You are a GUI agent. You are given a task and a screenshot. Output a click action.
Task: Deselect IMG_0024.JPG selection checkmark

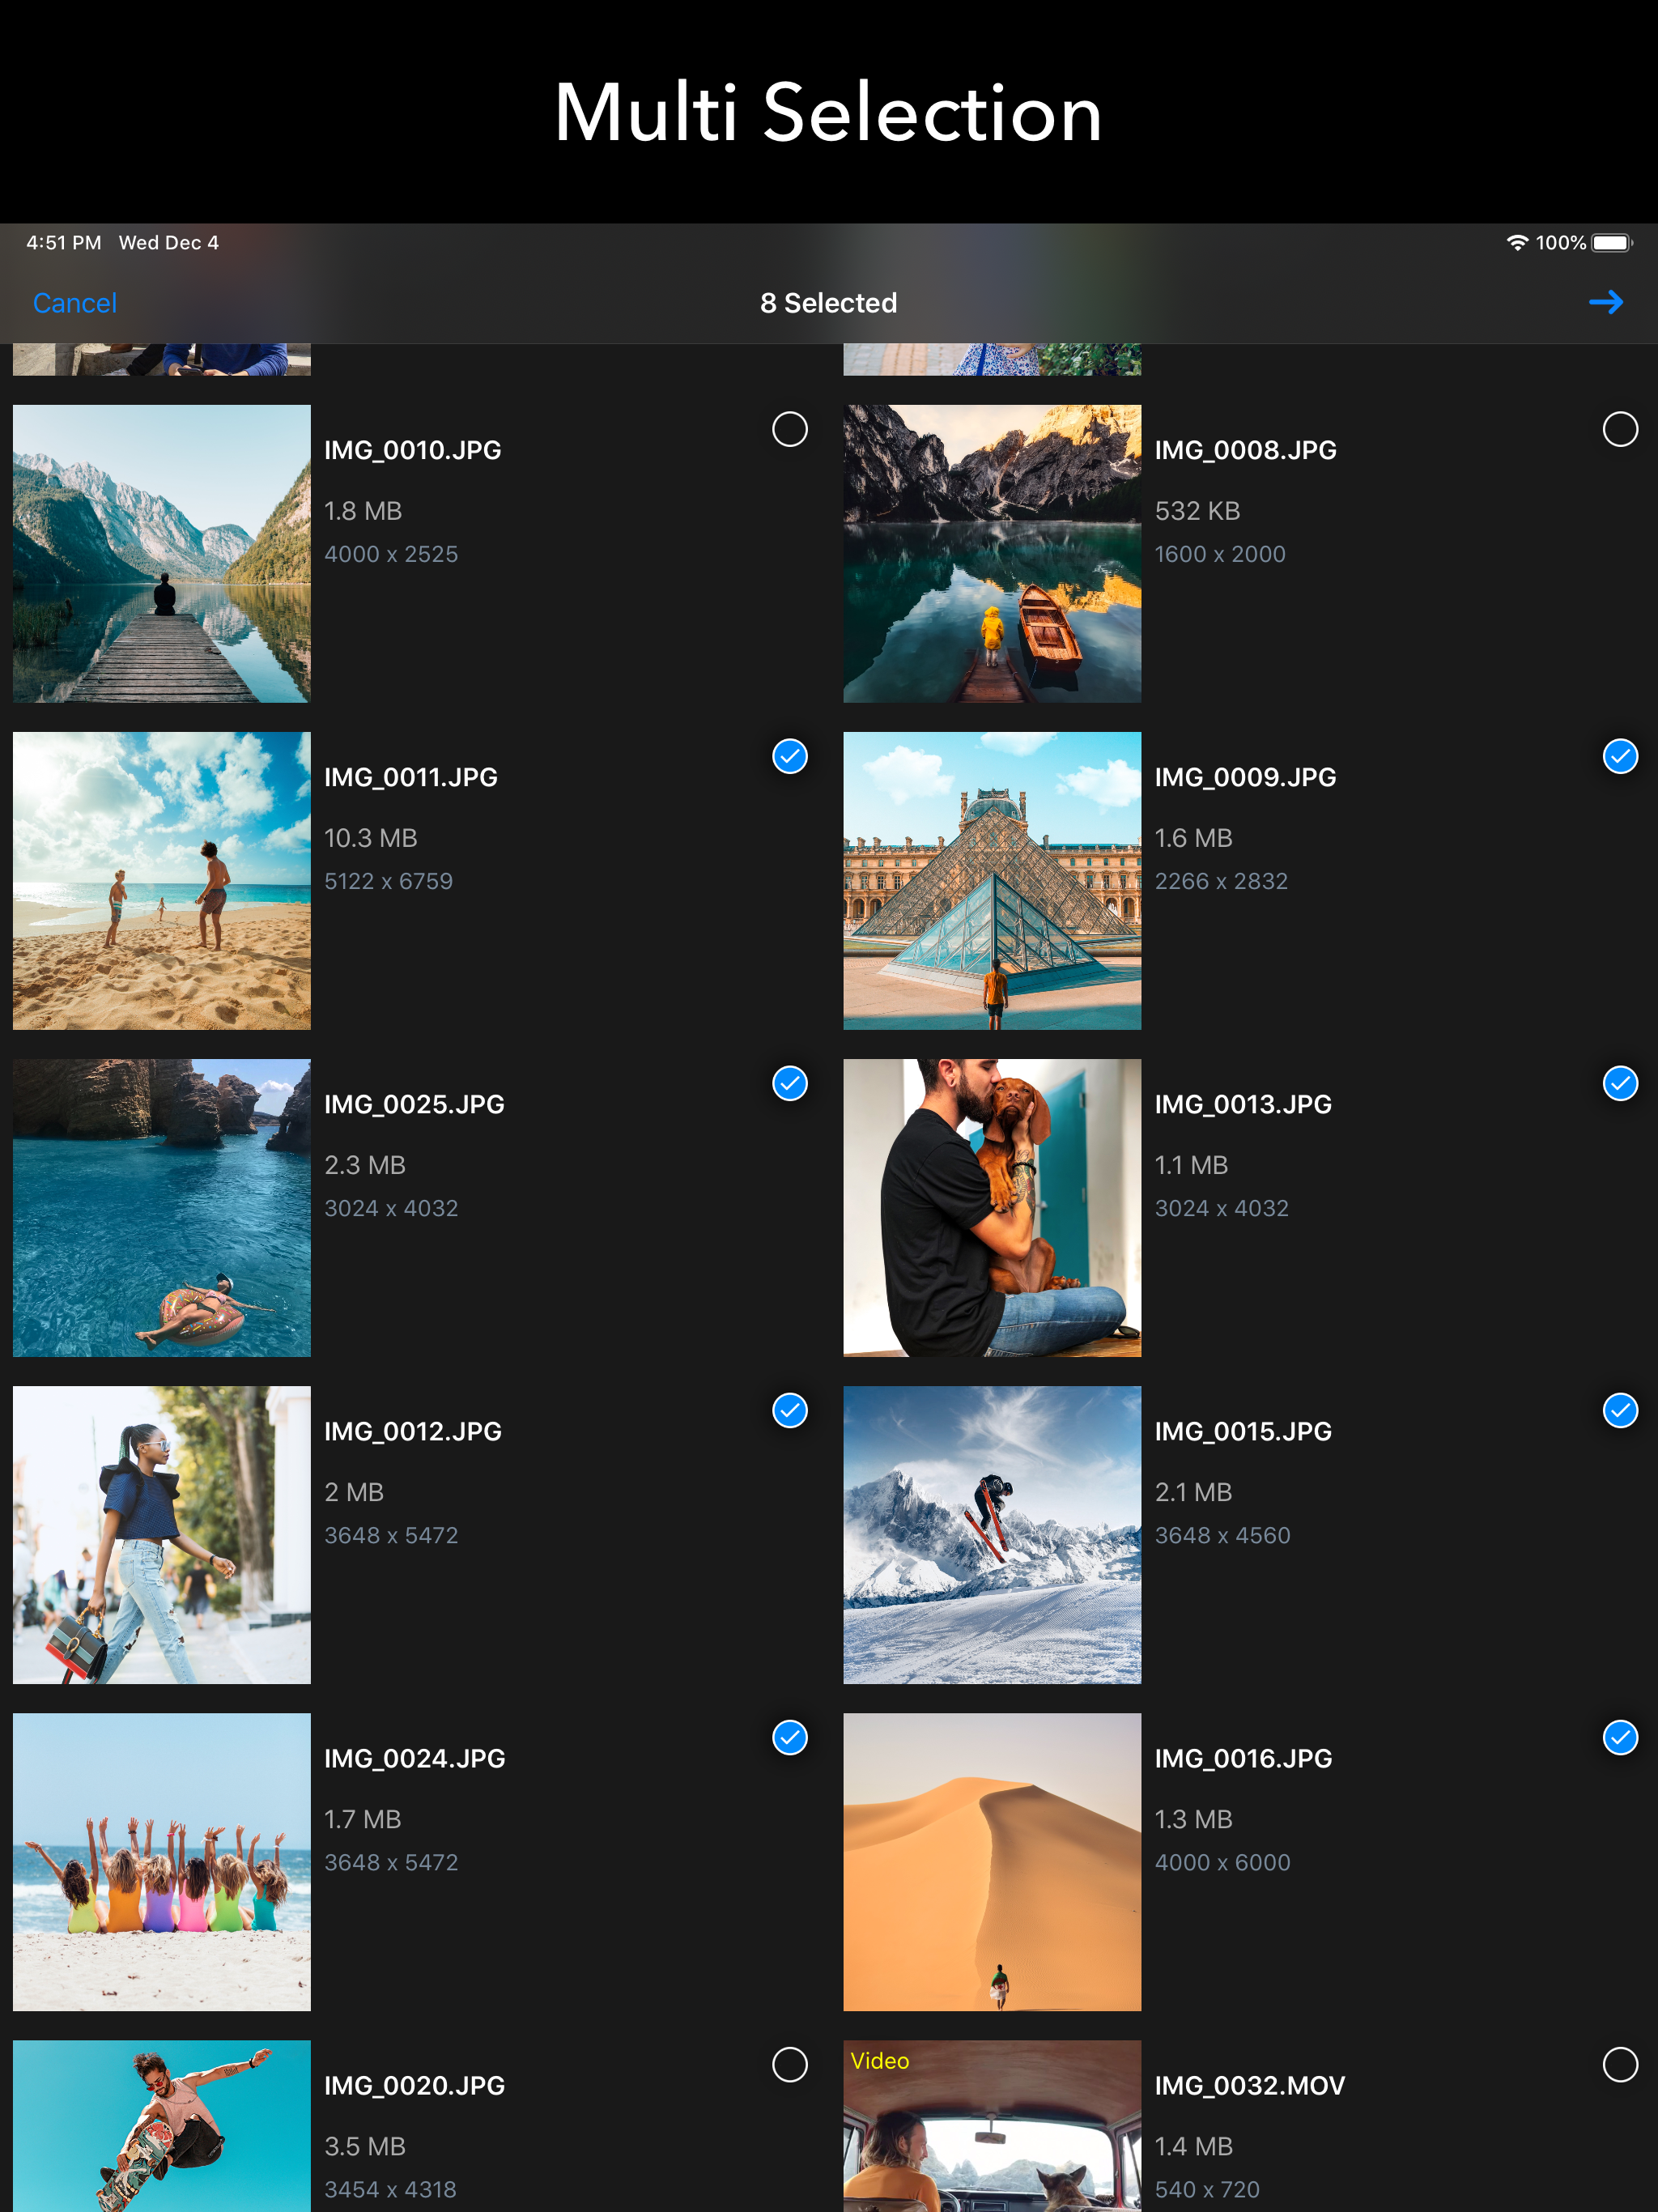point(789,1737)
